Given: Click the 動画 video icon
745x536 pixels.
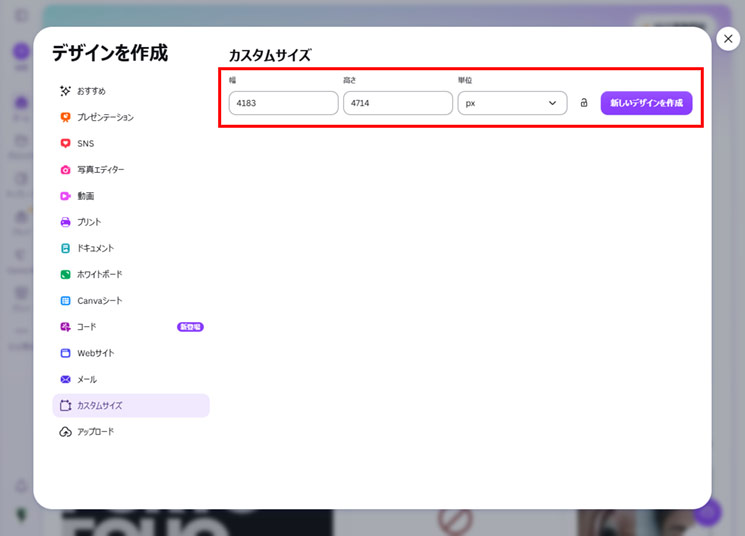Looking at the screenshot, I should coord(66,196).
